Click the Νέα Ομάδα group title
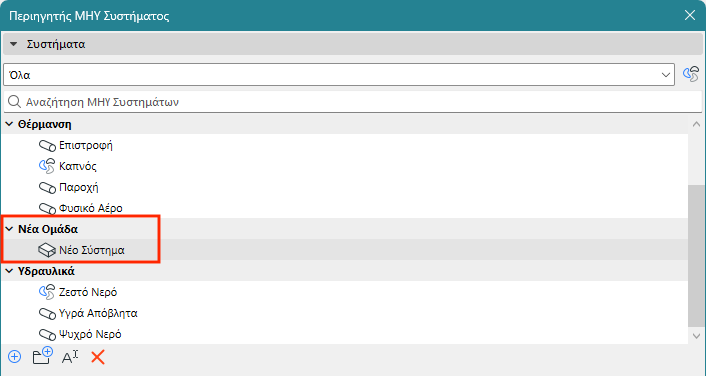 48,229
